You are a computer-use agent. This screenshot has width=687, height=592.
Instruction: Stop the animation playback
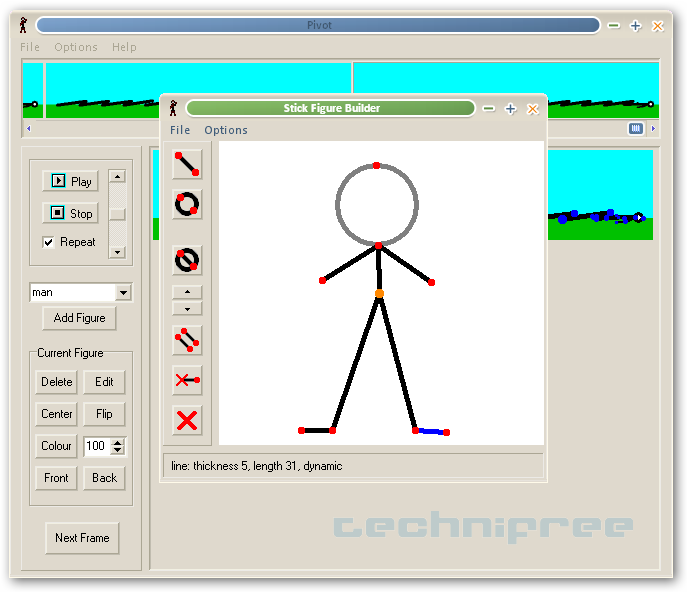click(x=71, y=213)
